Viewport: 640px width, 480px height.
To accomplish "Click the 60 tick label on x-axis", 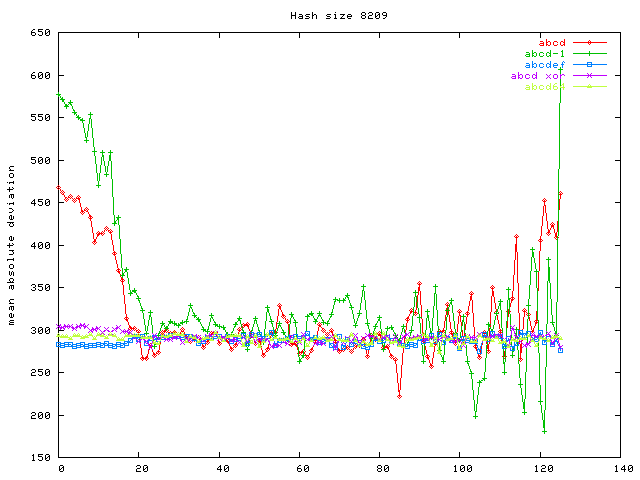I will tap(300, 468).
